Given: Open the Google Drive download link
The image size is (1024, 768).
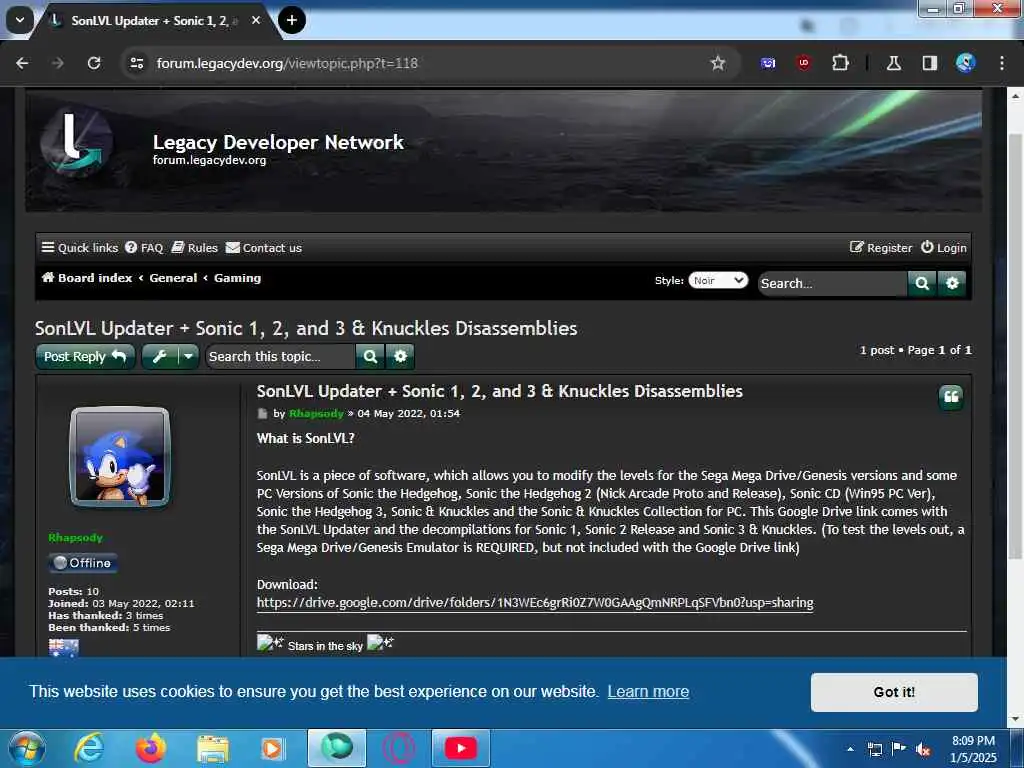Looking at the screenshot, I should click(x=535, y=602).
